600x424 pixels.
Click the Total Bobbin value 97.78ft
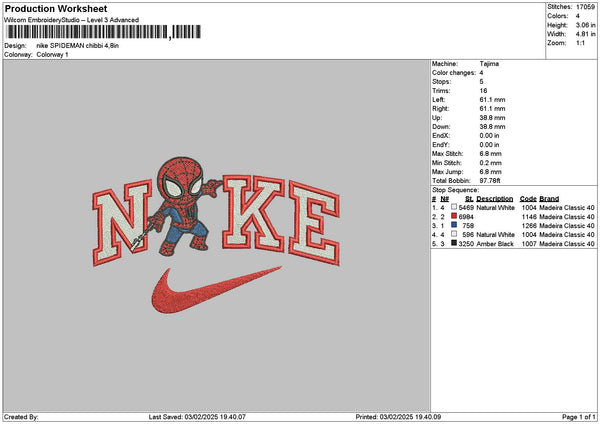pos(490,181)
